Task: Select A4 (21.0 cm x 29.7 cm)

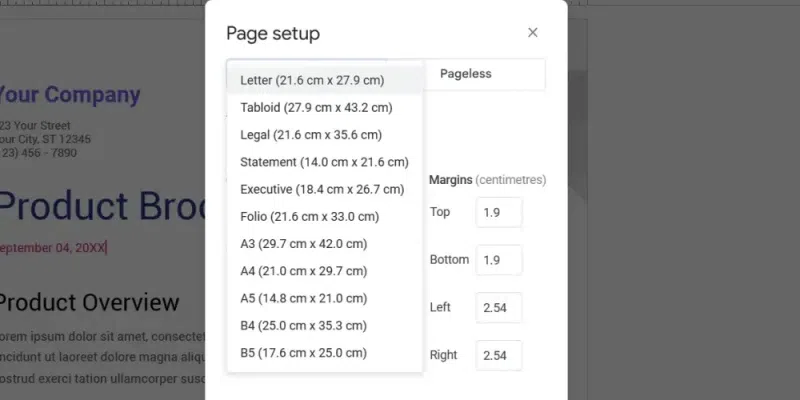Action: pos(325,271)
